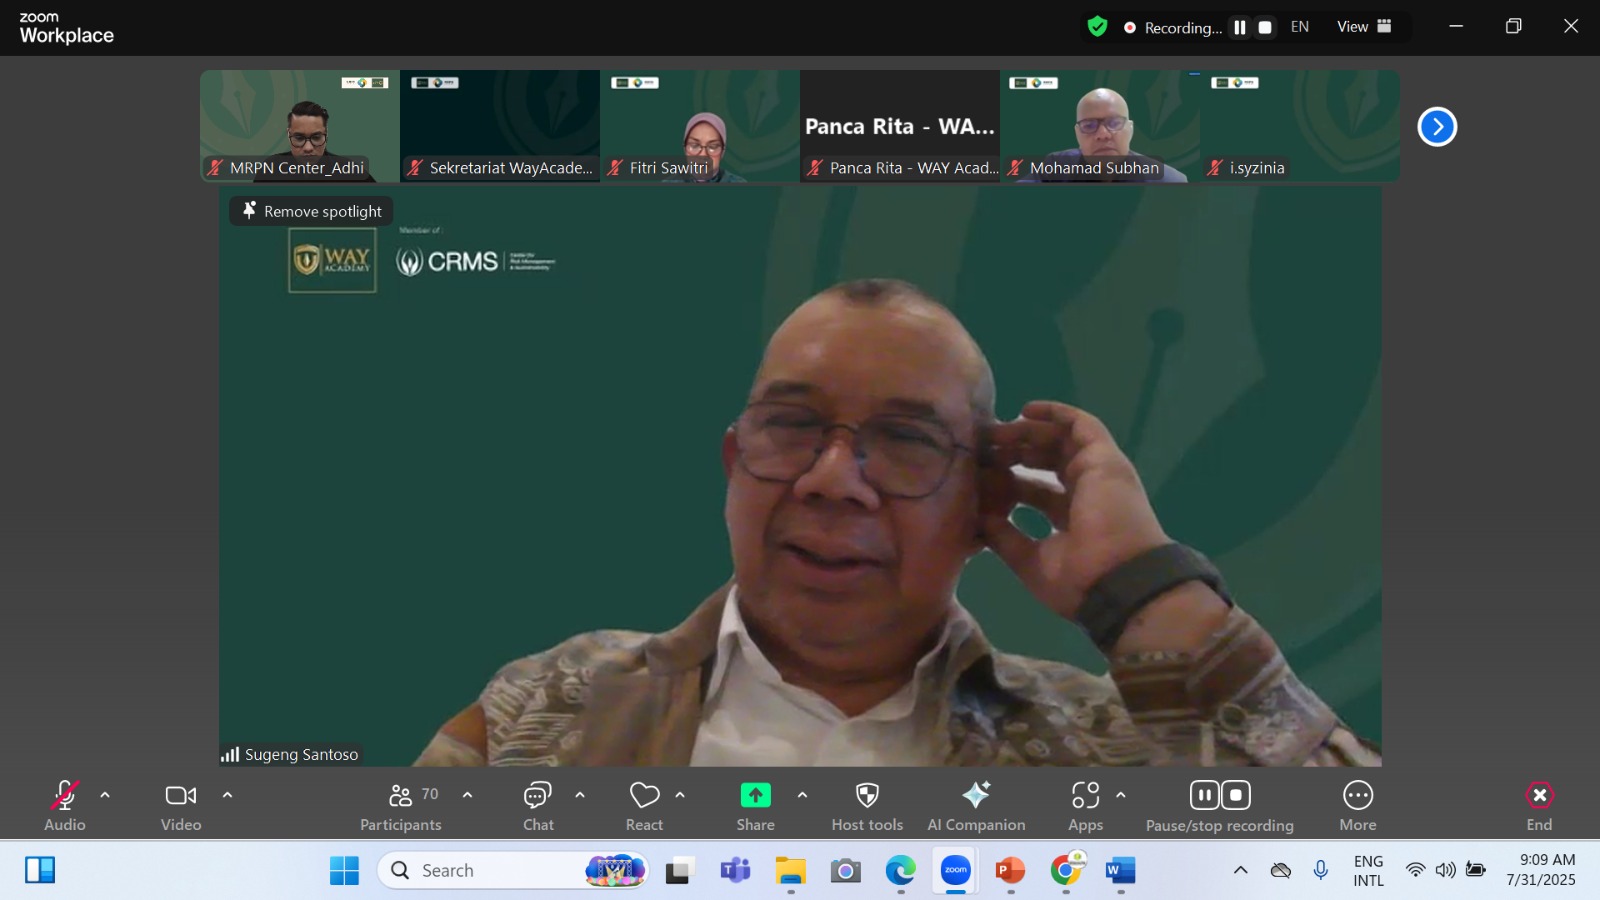
Task: Unmute microphone with the Audio button
Action: (65, 806)
